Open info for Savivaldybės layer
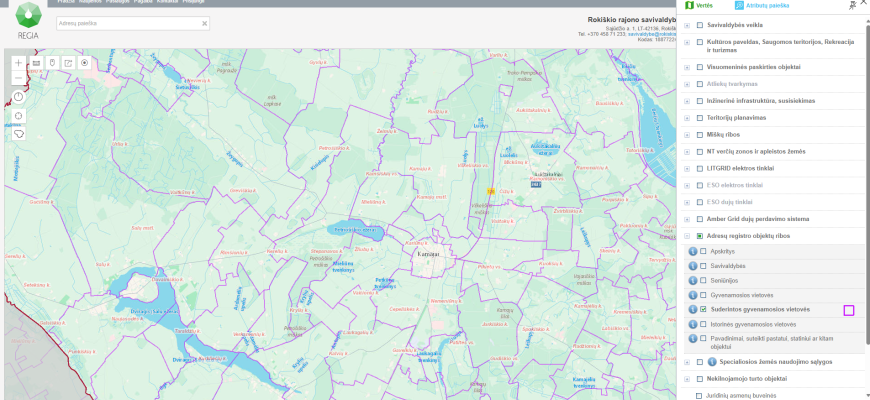 tap(692, 266)
